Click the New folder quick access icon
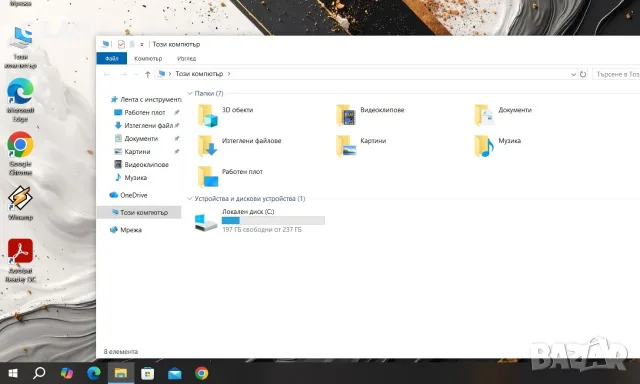 point(132,44)
